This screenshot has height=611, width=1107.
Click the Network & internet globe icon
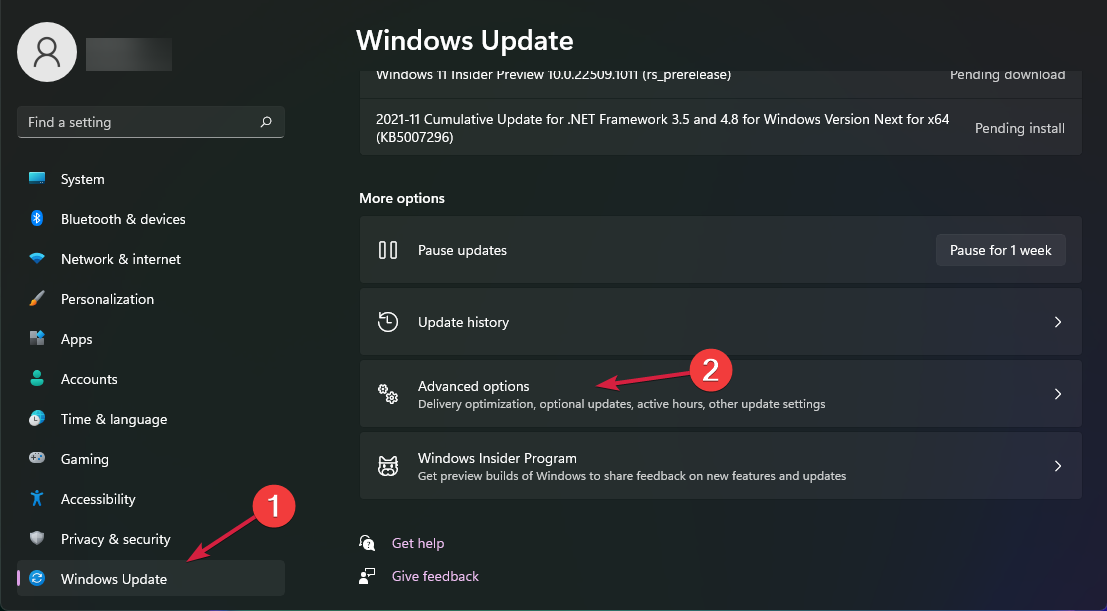pyautogui.click(x=37, y=259)
